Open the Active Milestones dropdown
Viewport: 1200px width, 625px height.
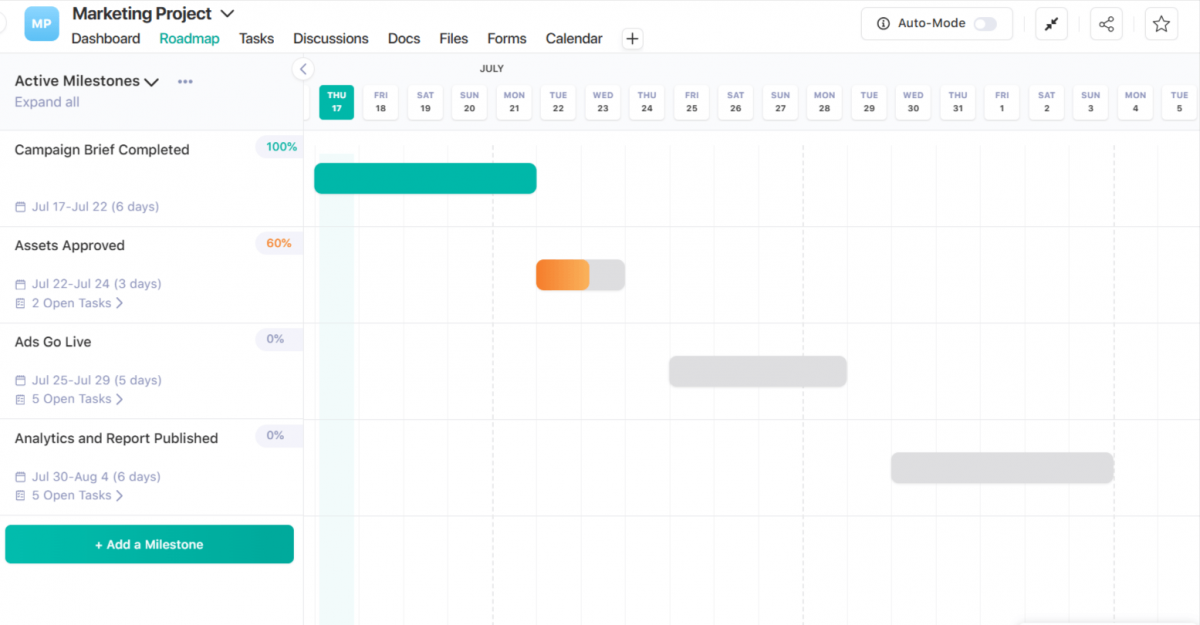(150, 81)
